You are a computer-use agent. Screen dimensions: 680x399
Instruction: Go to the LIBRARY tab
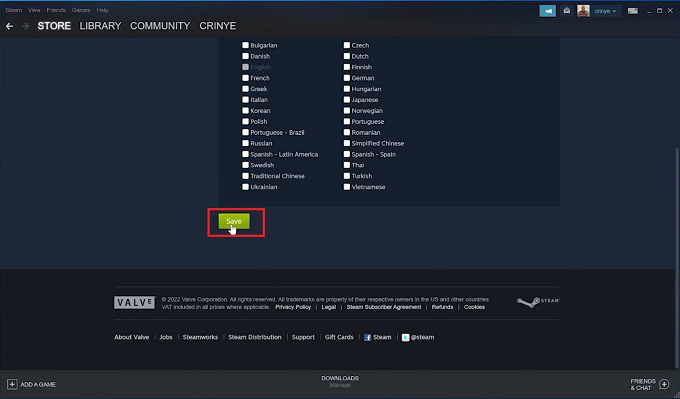(x=100, y=26)
